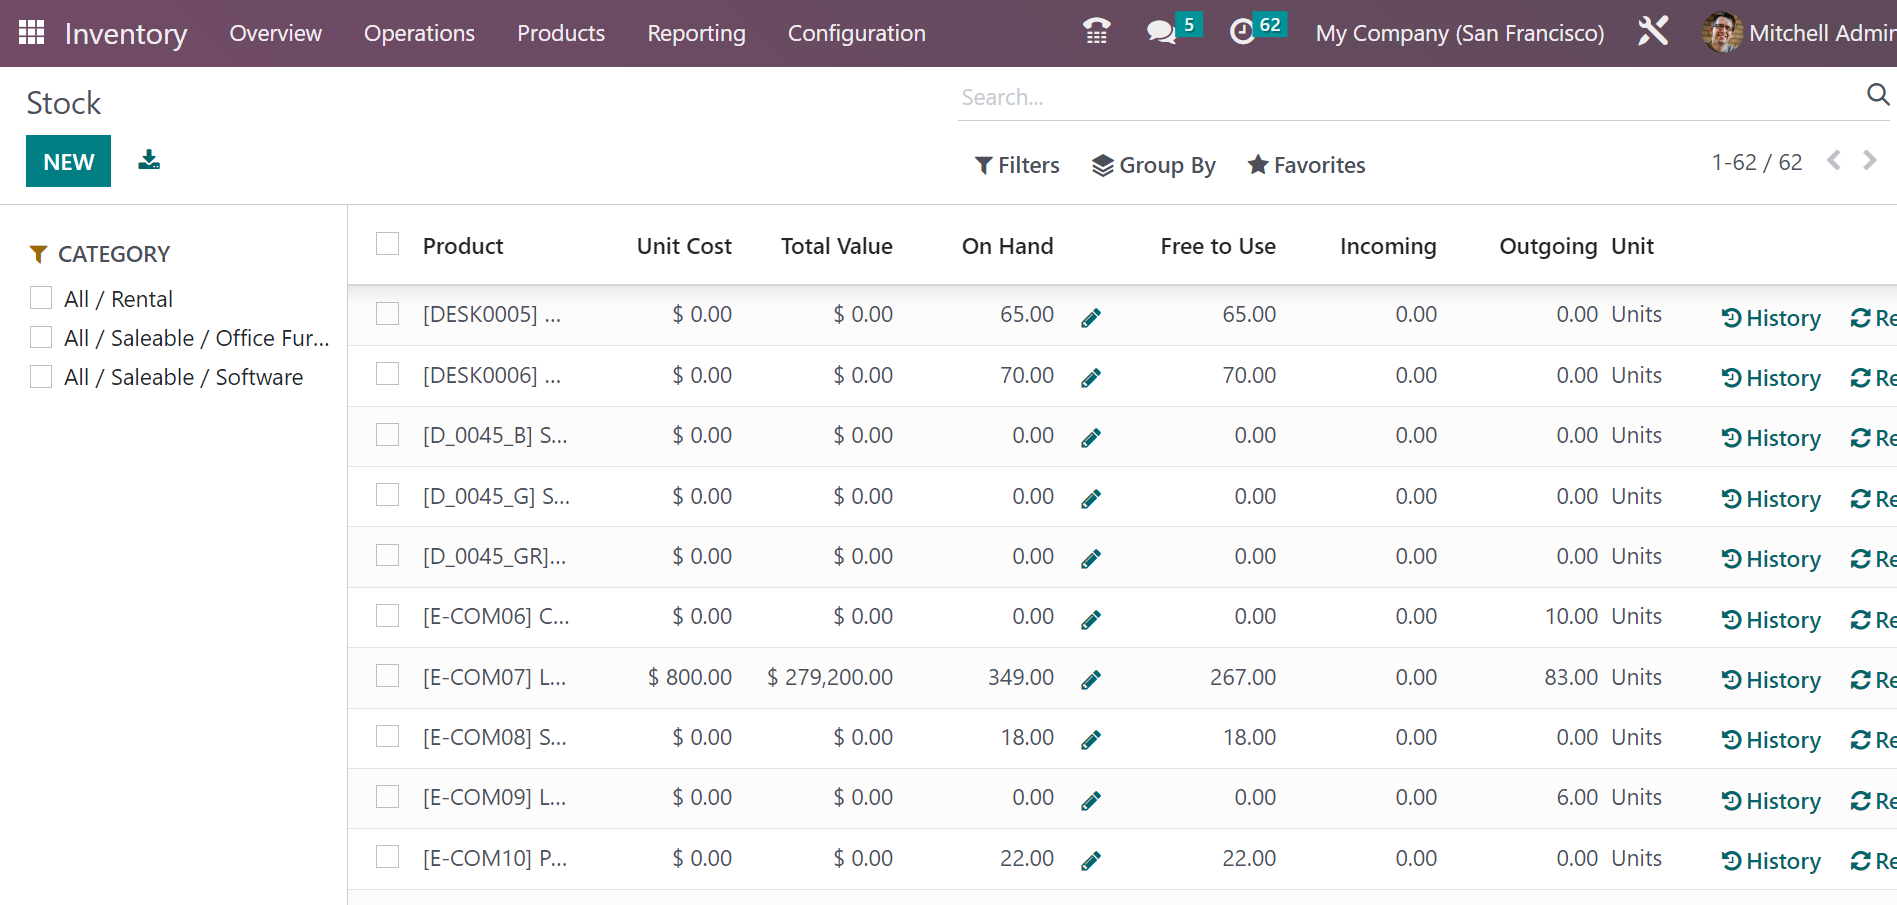The height and width of the screenshot is (905, 1897).
Task: Check the All / Rental category filter
Action: point(41,297)
